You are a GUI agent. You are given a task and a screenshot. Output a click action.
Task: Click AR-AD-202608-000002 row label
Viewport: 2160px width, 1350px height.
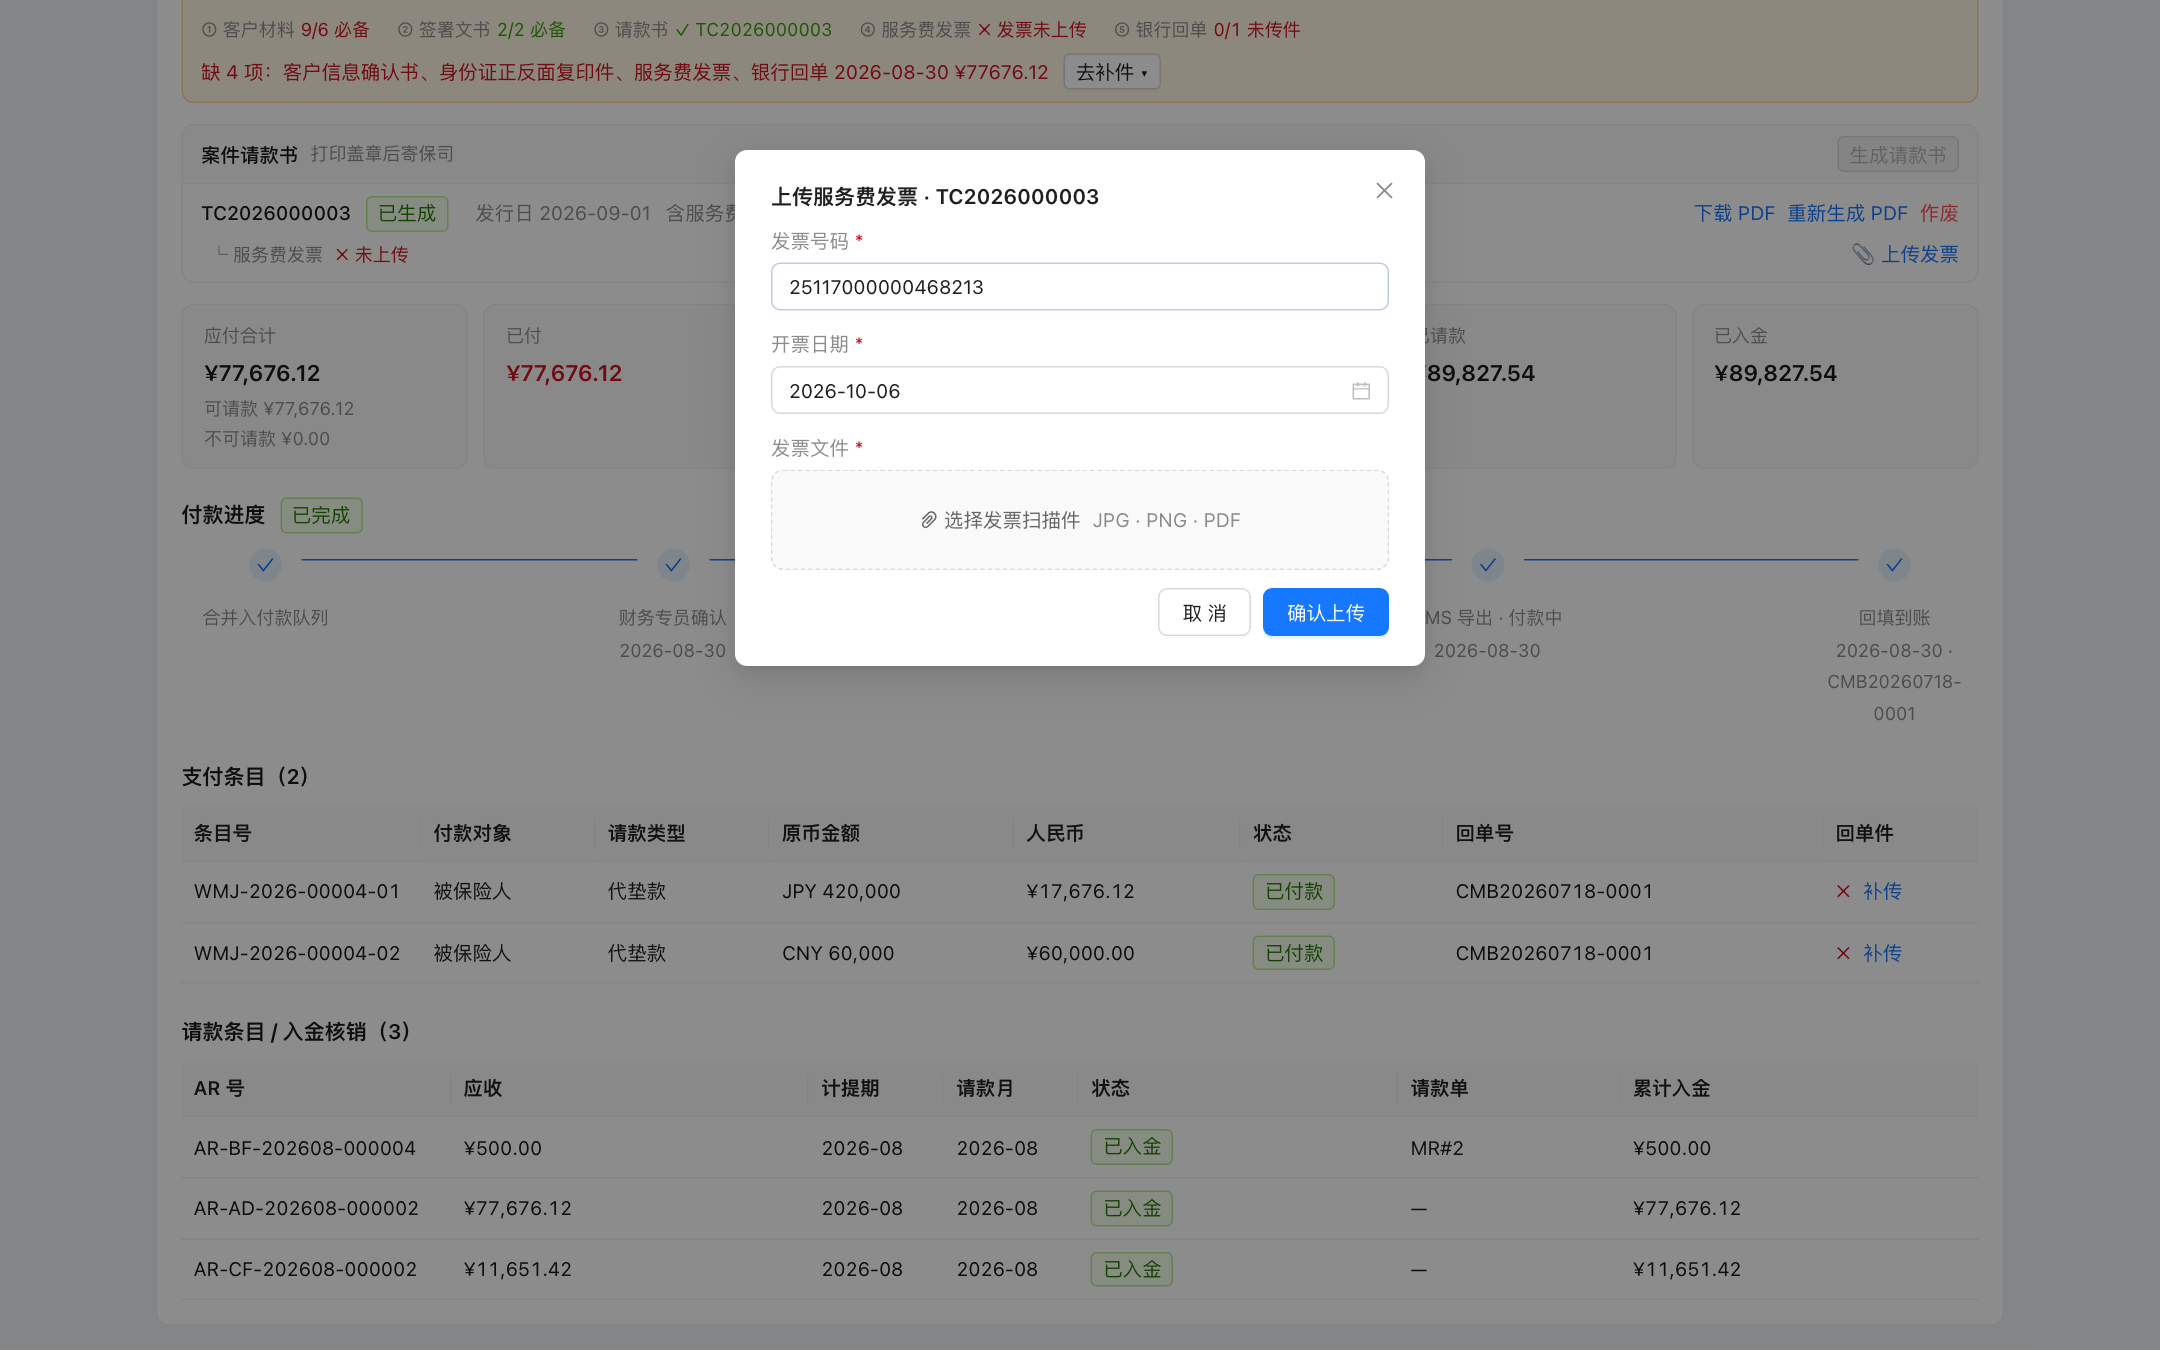click(x=306, y=1208)
